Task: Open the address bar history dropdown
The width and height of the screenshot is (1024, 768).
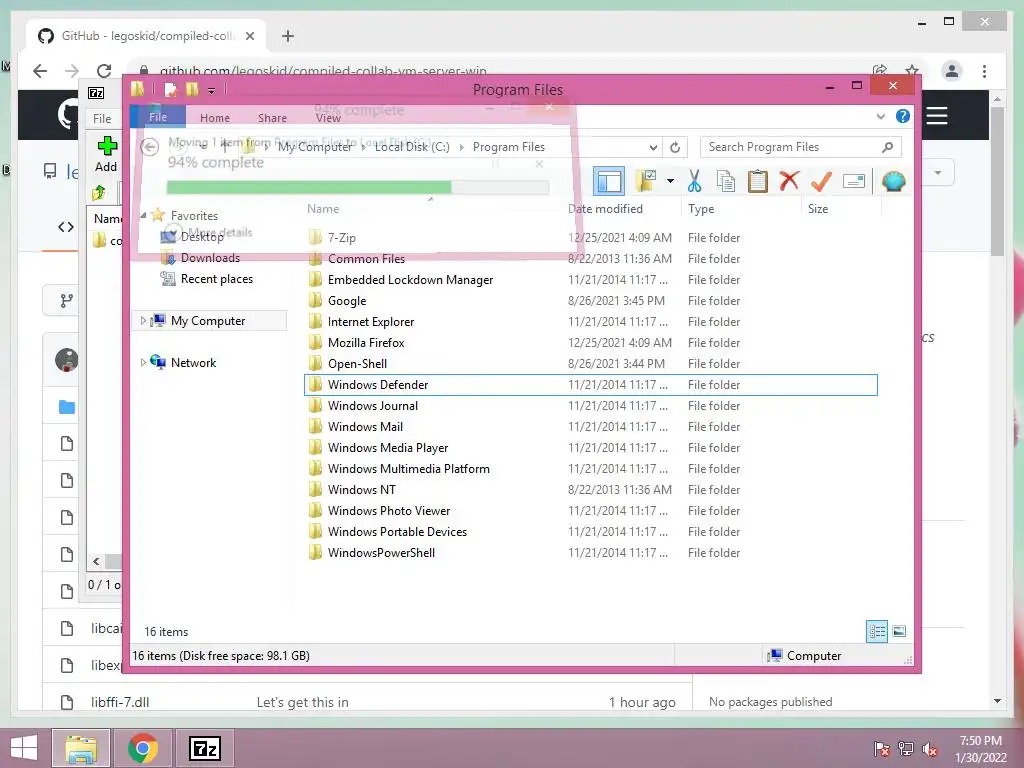Action: click(652, 148)
